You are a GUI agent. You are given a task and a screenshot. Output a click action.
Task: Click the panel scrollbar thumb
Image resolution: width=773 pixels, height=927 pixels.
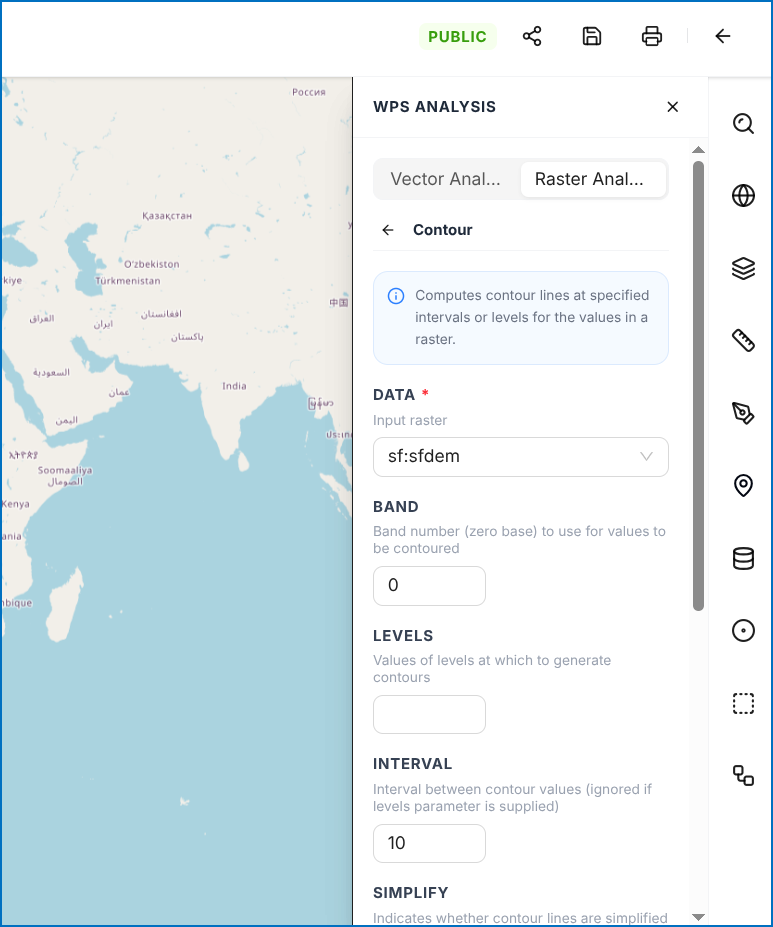[699, 385]
